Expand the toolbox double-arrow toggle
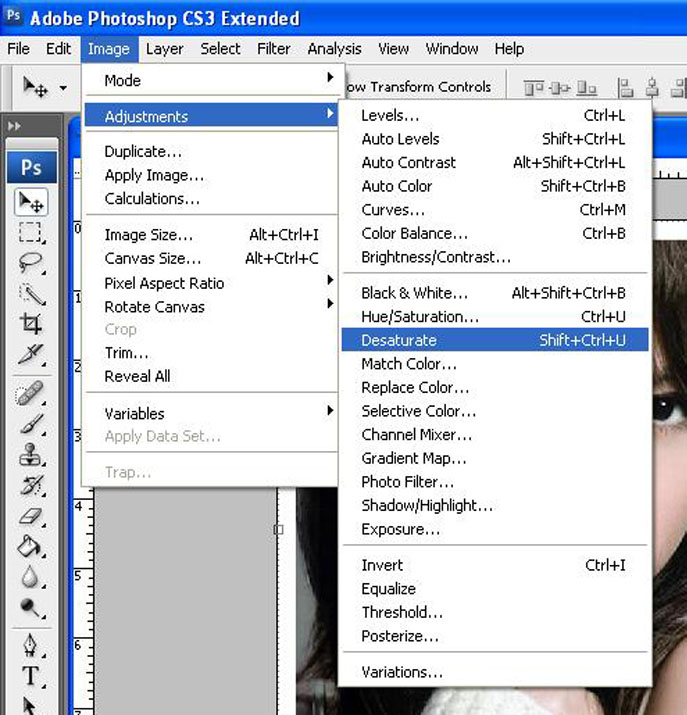This screenshot has width=687, height=715. pos(14,125)
